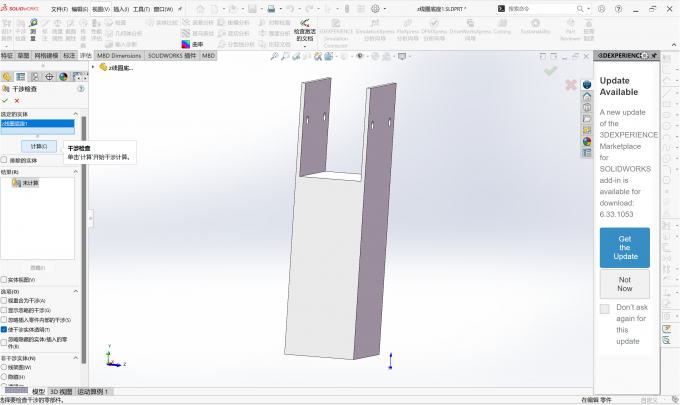Open the search command dropdown arrow
The image size is (680, 405).
(x=588, y=9)
